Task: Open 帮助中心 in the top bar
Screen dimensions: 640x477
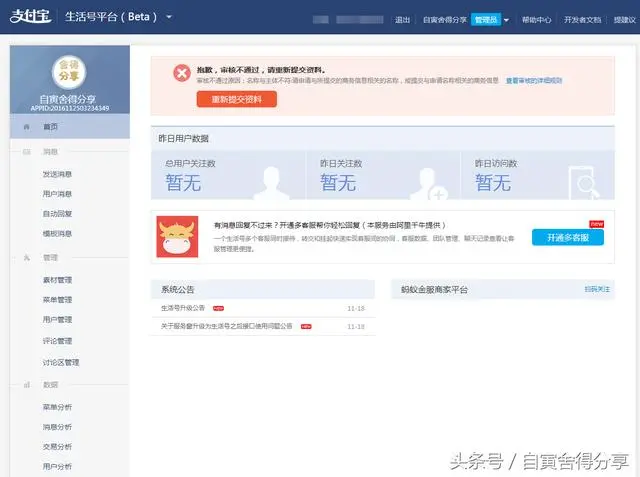Action: tap(536, 20)
